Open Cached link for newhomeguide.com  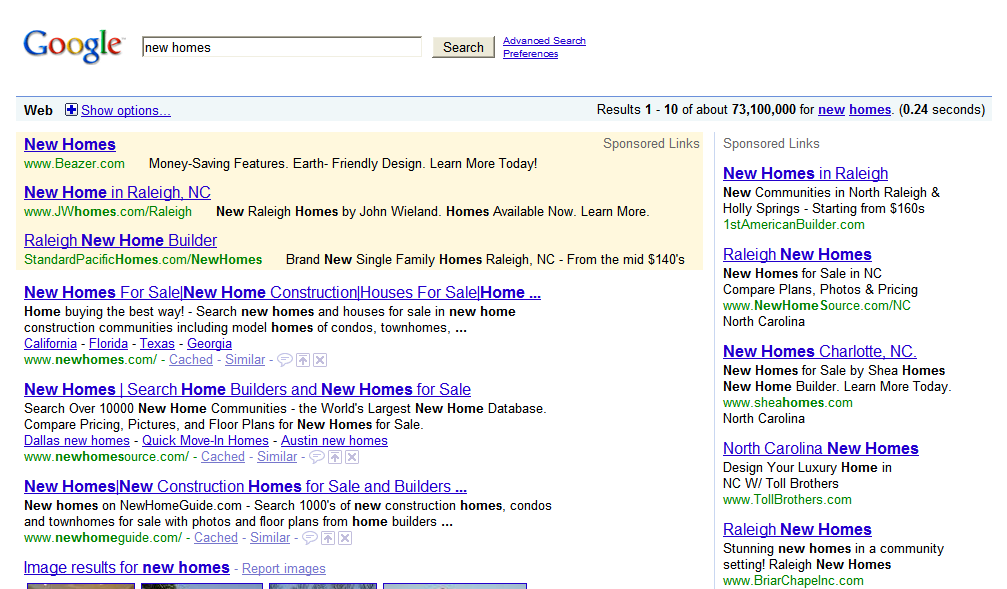(216, 538)
